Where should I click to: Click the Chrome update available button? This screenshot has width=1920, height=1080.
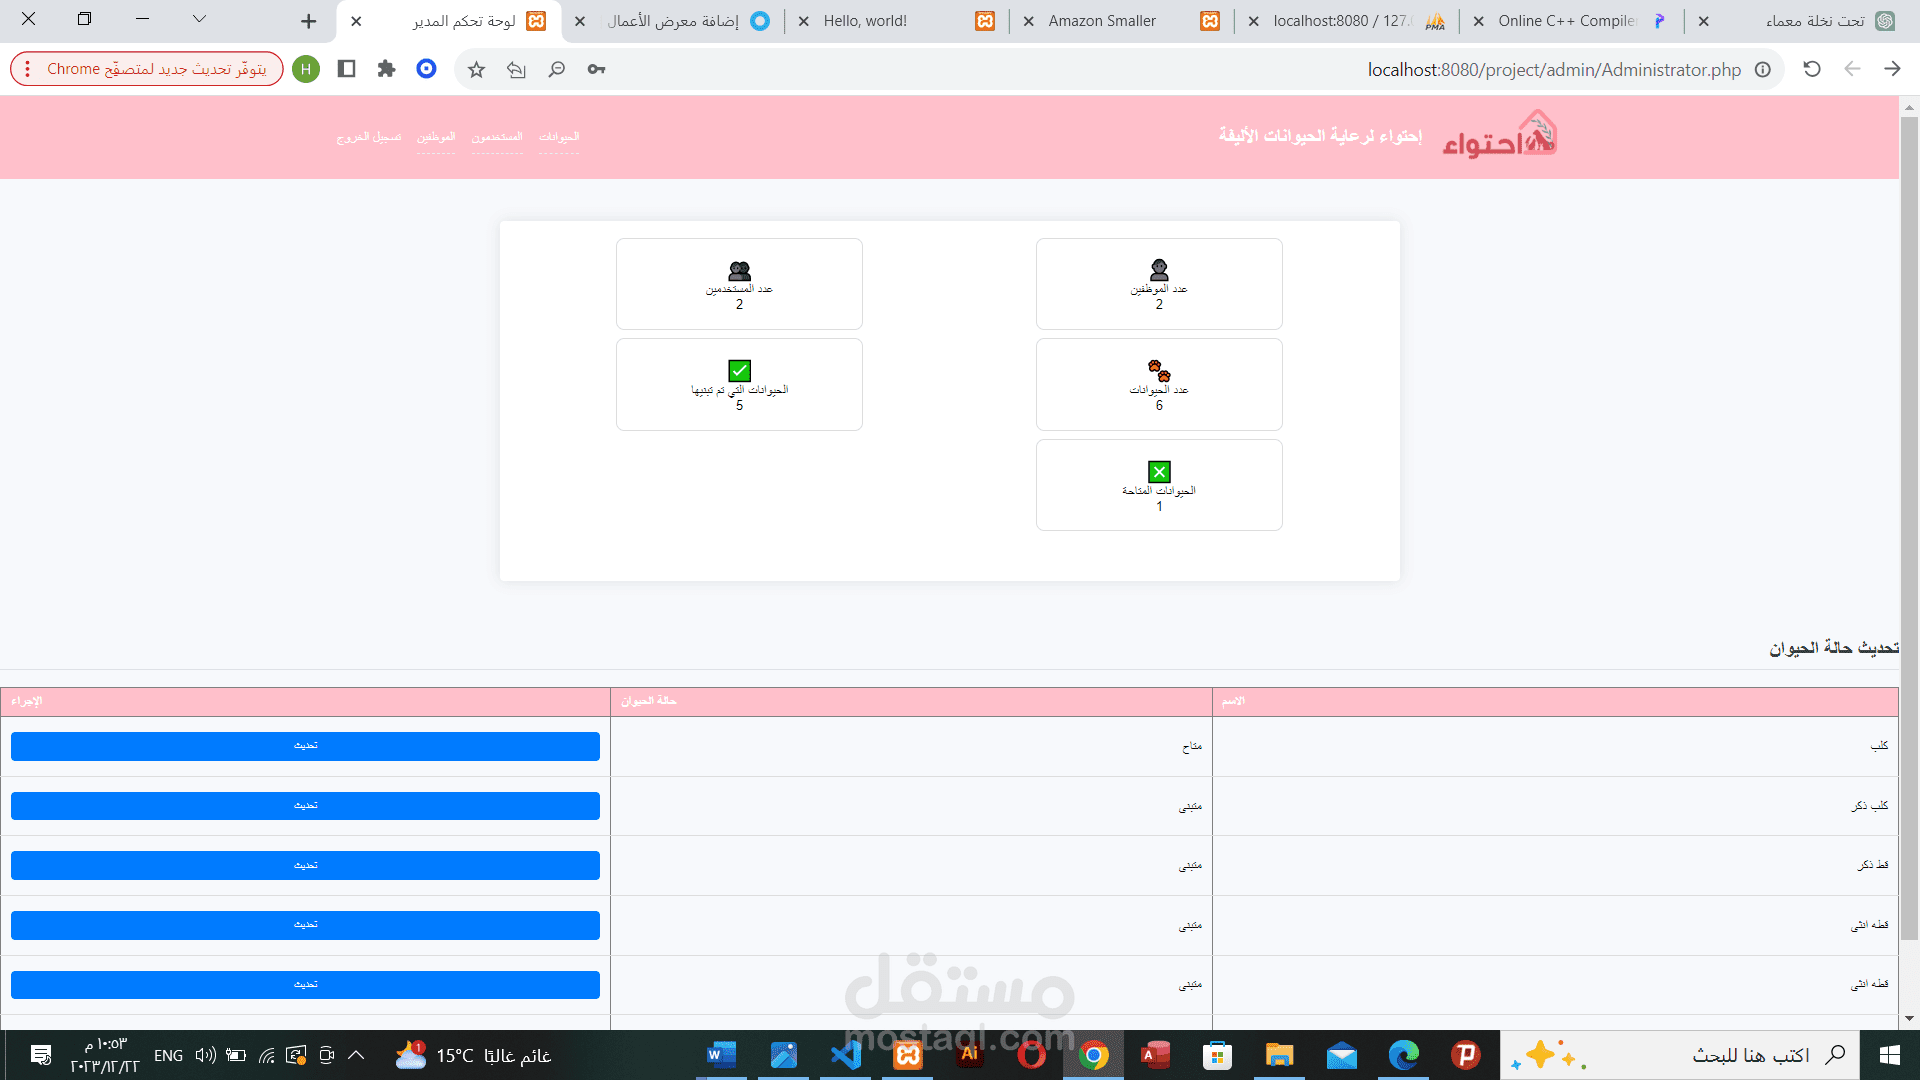point(147,69)
